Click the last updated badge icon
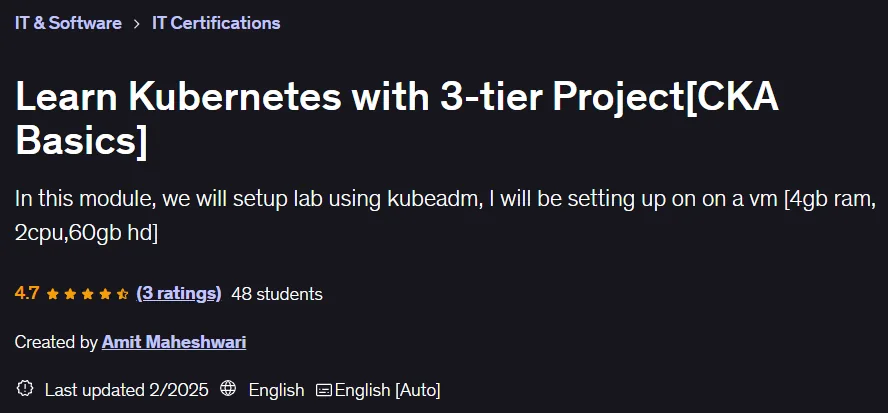888x413 pixels. click(x=25, y=389)
